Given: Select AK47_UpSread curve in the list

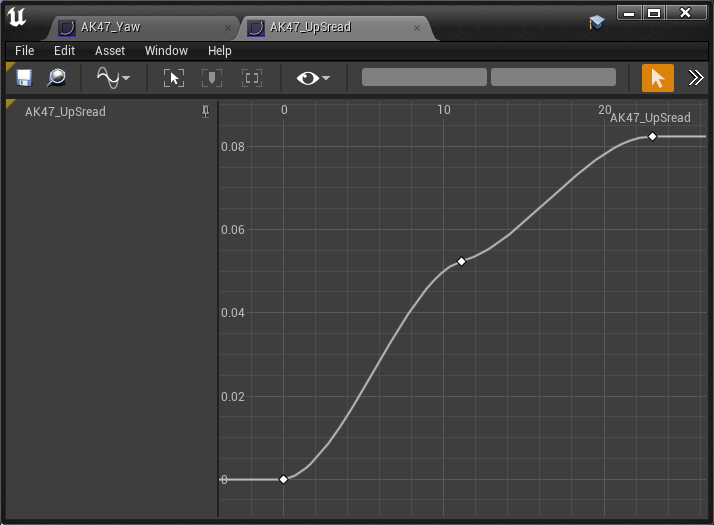Looking at the screenshot, I should click(65, 112).
